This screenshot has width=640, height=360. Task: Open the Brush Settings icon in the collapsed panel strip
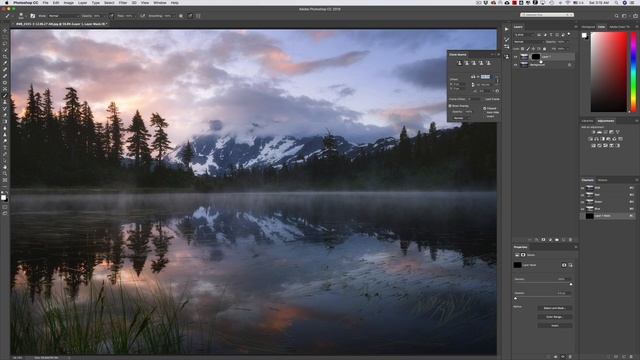pos(507,40)
